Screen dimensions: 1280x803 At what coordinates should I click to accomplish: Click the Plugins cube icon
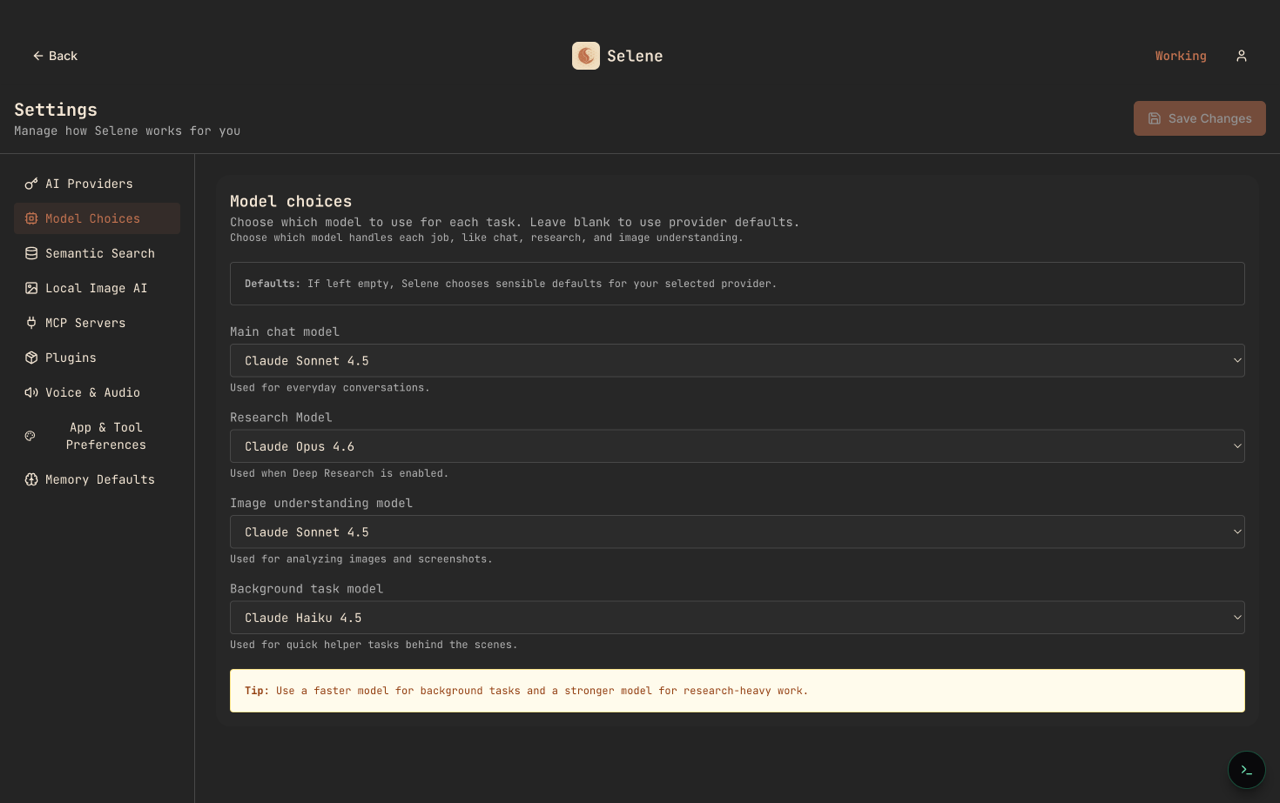30,357
